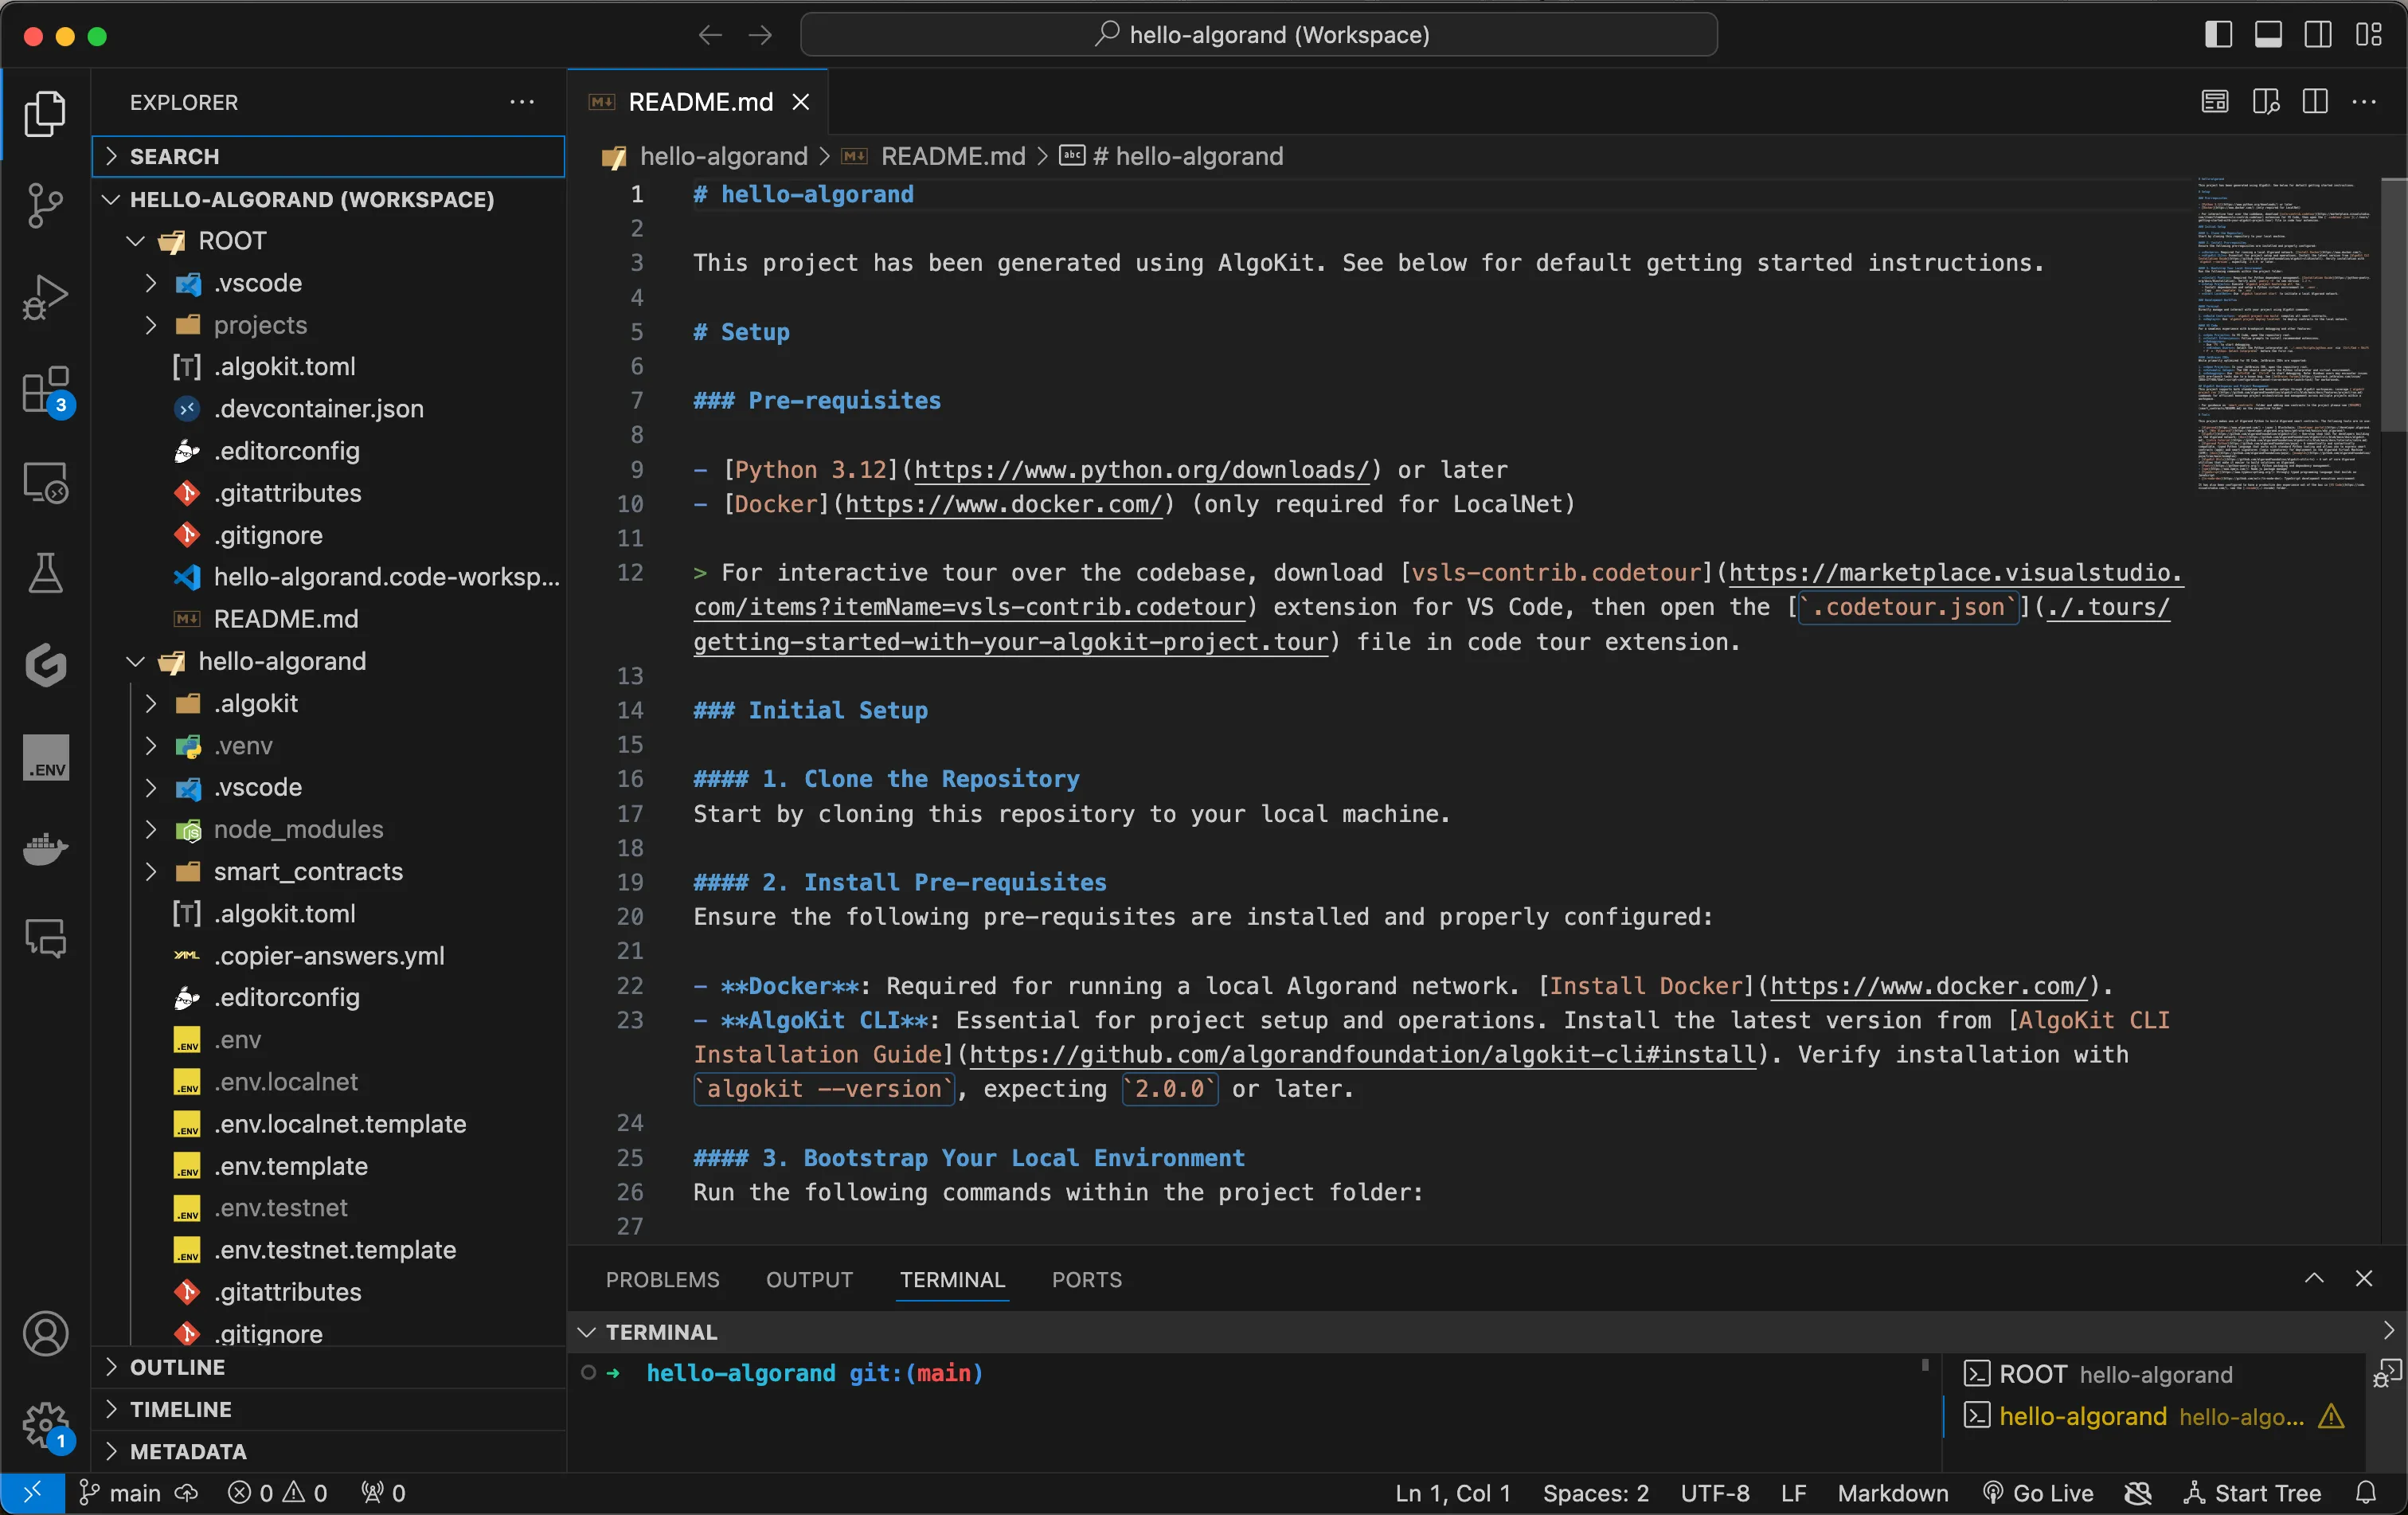Click hello-algorand breadcrumb folder
The height and width of the screenshot is (1515, 2408).
pyautogui.click(x=722, y=156)
